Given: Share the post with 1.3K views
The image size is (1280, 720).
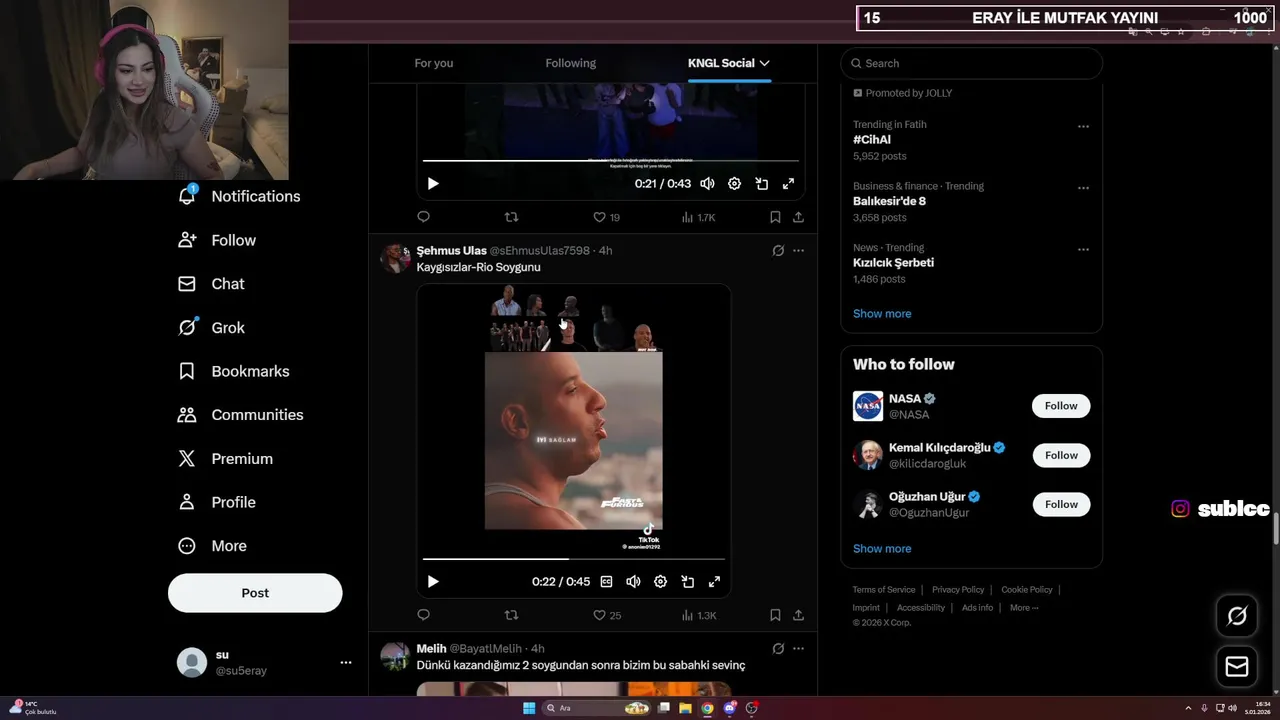Looking at the screenshot, I should [798, 615].
